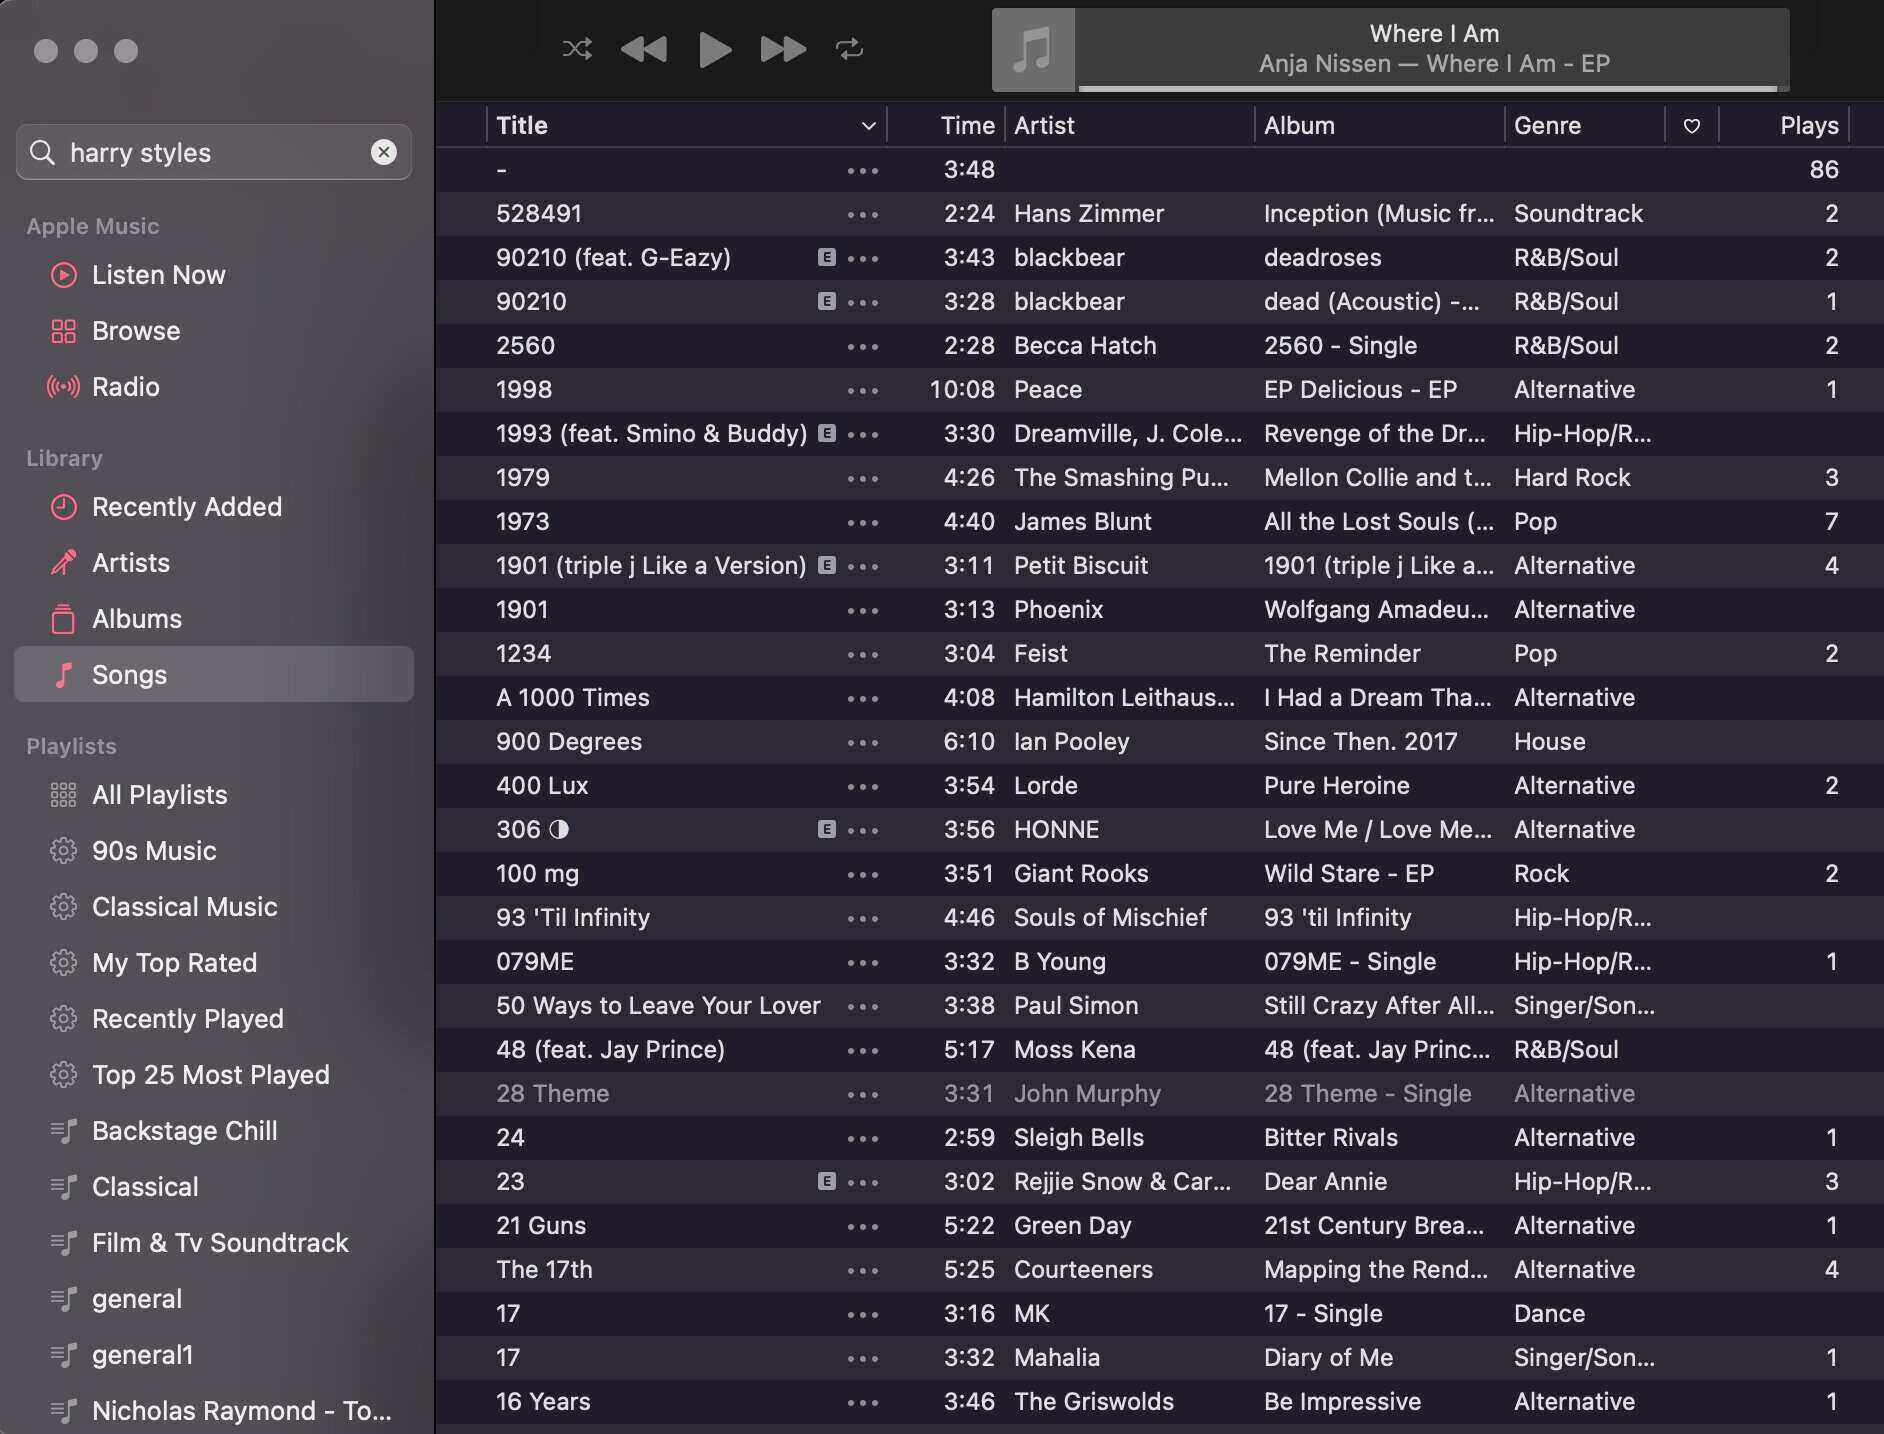Enable shuffle playback
Viewport: 1884px width, 1434px height.
click(x=577, y=49)
